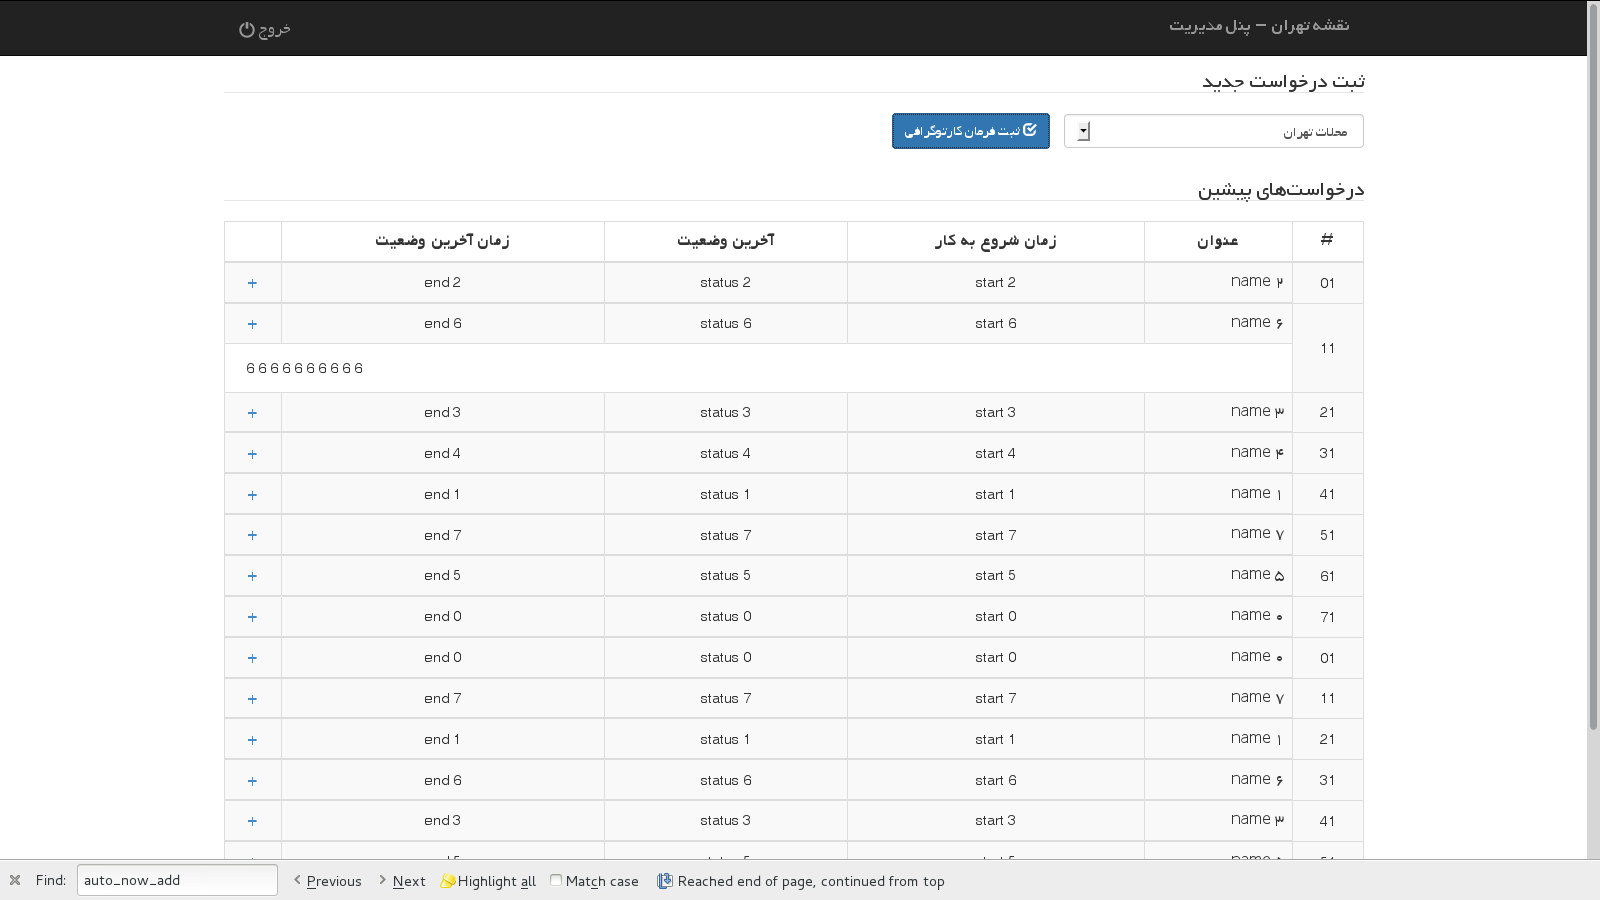This screenshot has width=1600, height=900.
Task: Enable the Match case checkbox
Action: [556, 880]
